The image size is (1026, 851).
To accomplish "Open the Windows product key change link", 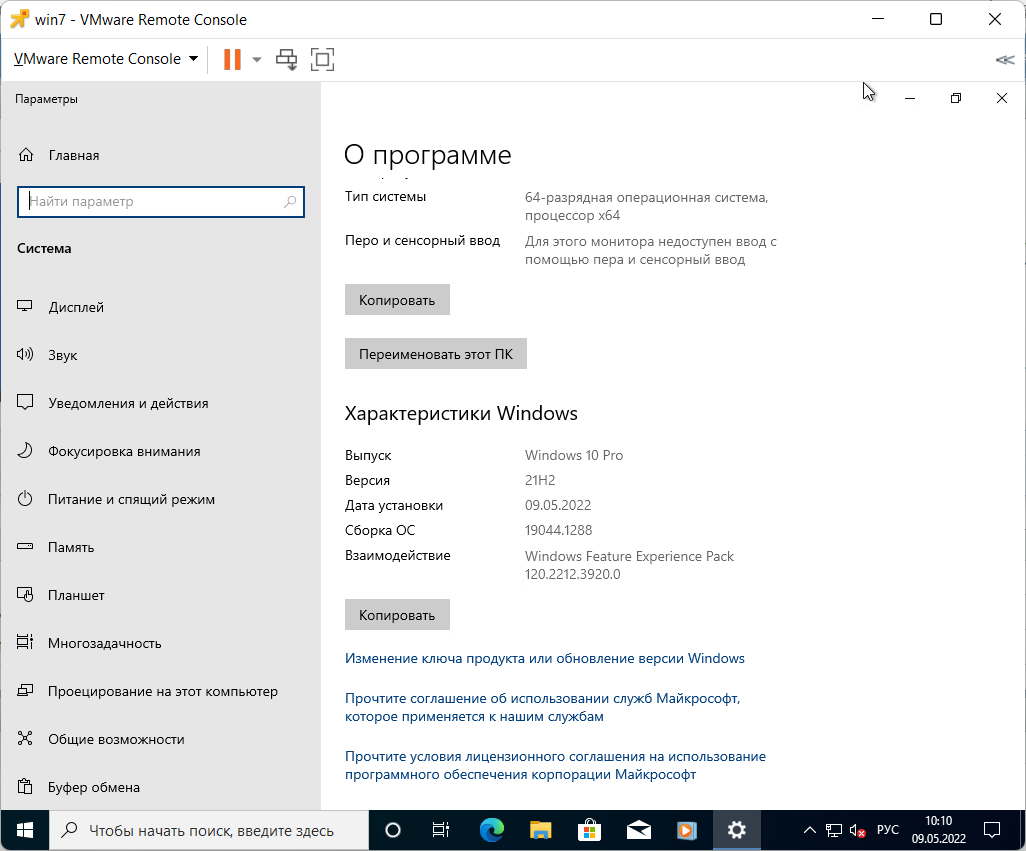I will pyautogui.click(x=544, y=658).
